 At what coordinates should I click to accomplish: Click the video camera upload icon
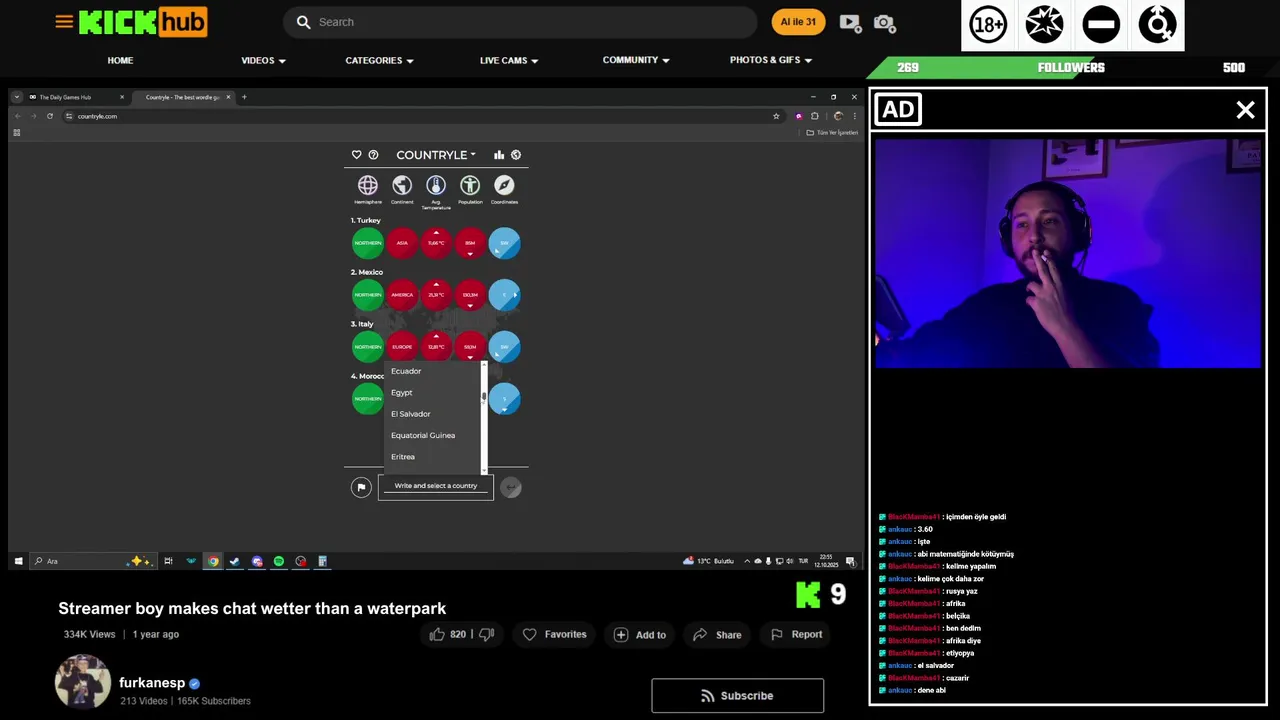pos(850,22)
